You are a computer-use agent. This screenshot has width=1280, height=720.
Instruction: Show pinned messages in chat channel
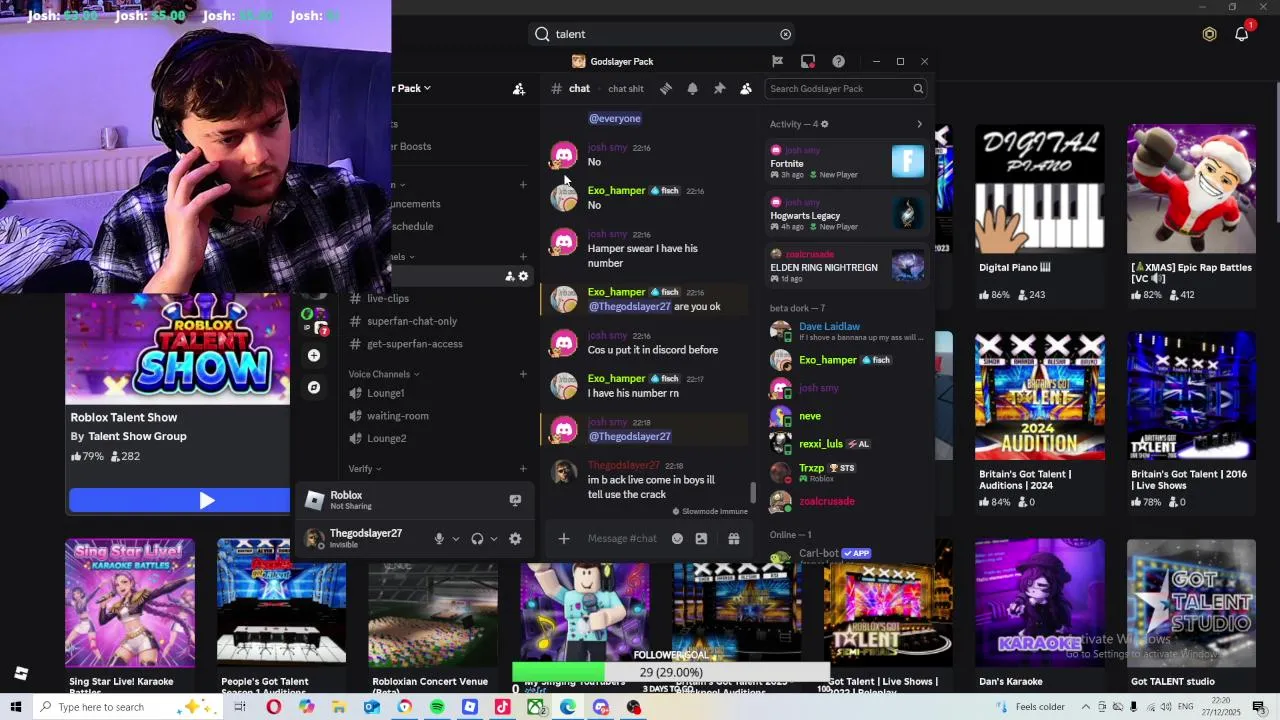(x=719, y=88)
